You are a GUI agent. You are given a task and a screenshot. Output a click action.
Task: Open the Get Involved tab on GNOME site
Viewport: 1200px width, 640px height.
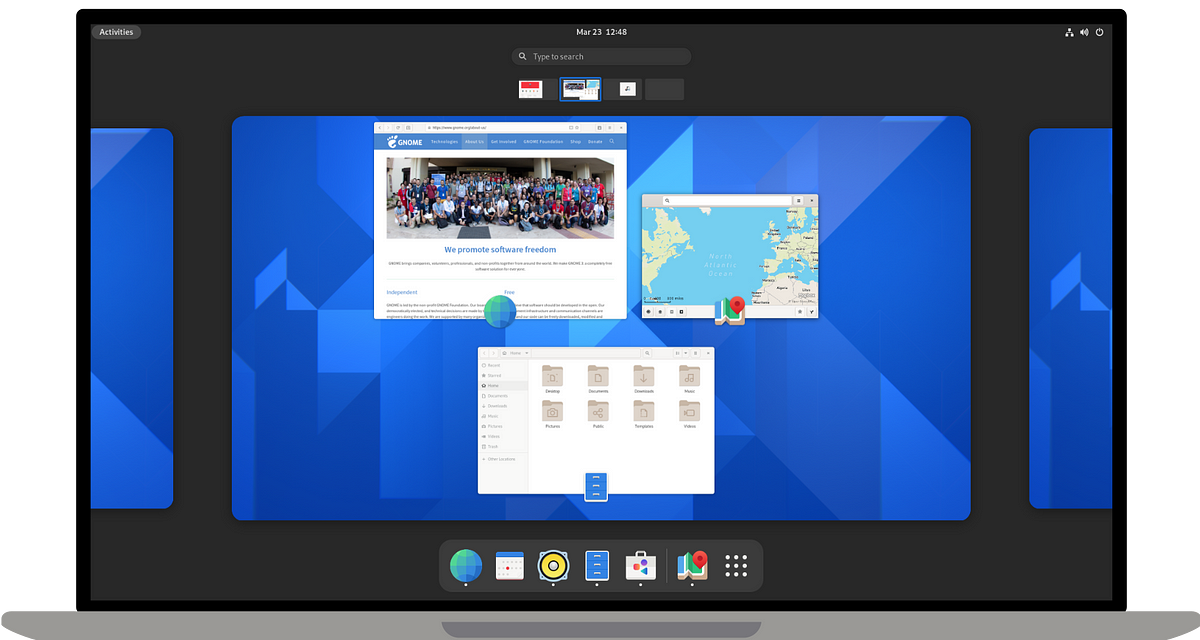tap(503, 142)
